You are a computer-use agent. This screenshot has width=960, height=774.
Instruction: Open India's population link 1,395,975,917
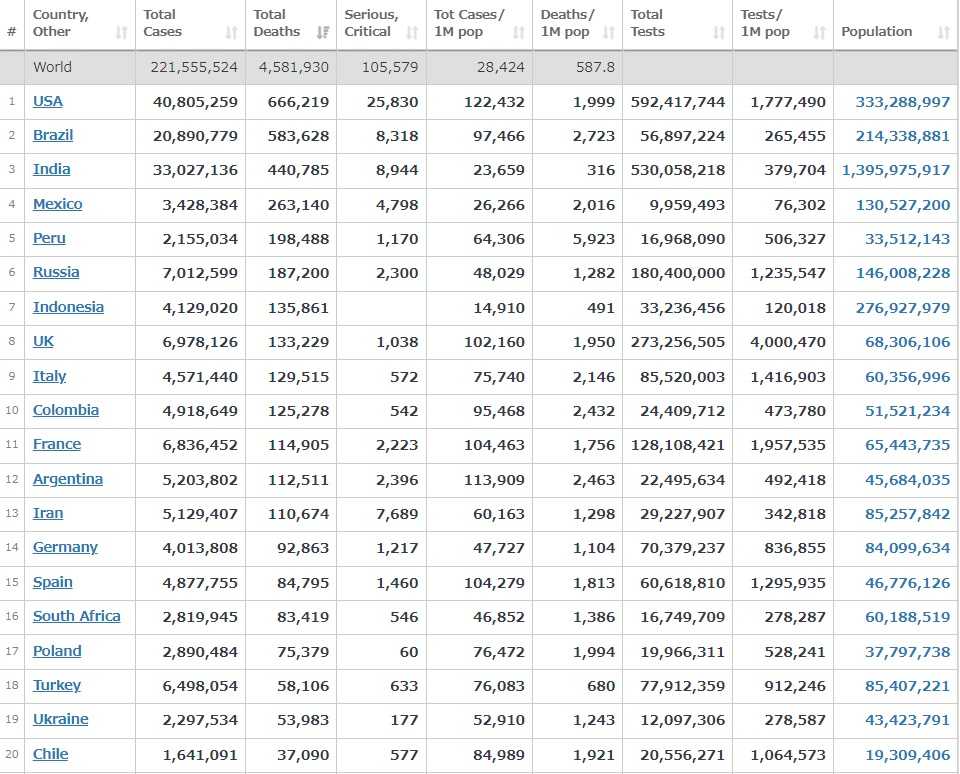[896, 170]
